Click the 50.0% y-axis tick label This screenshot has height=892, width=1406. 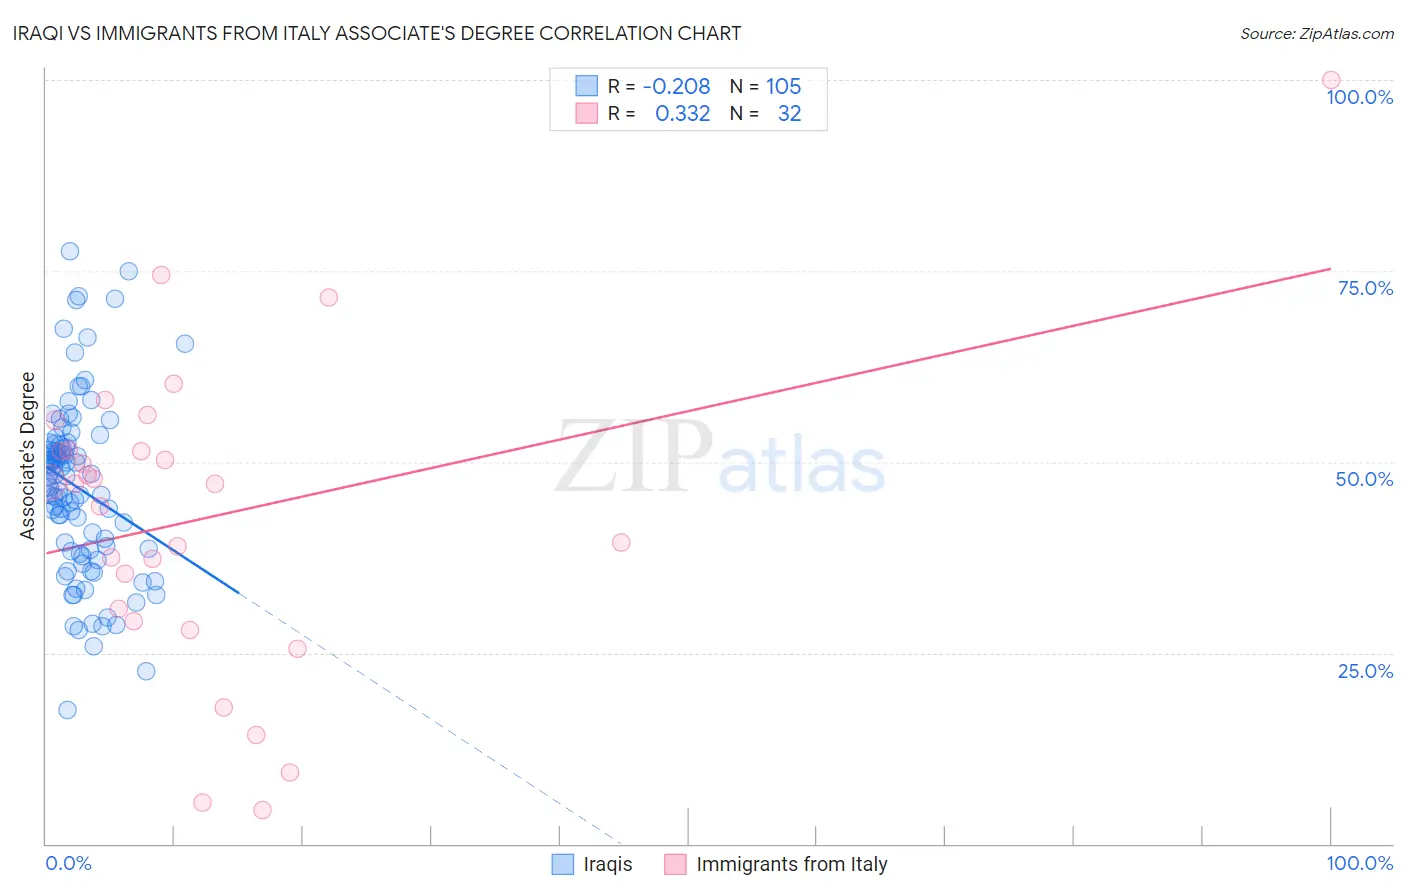click(1364, 479)
